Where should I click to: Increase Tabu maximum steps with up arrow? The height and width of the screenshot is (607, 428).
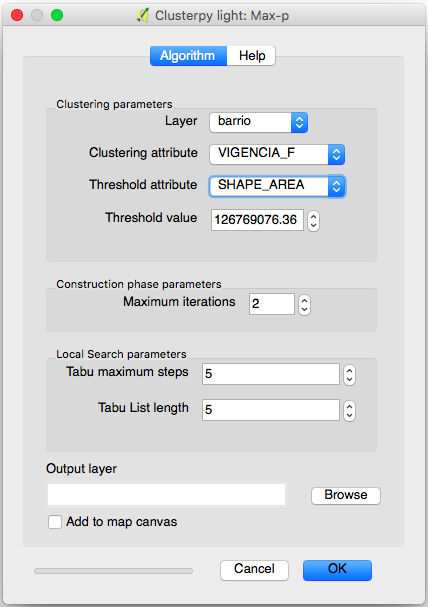pos(349,370)
